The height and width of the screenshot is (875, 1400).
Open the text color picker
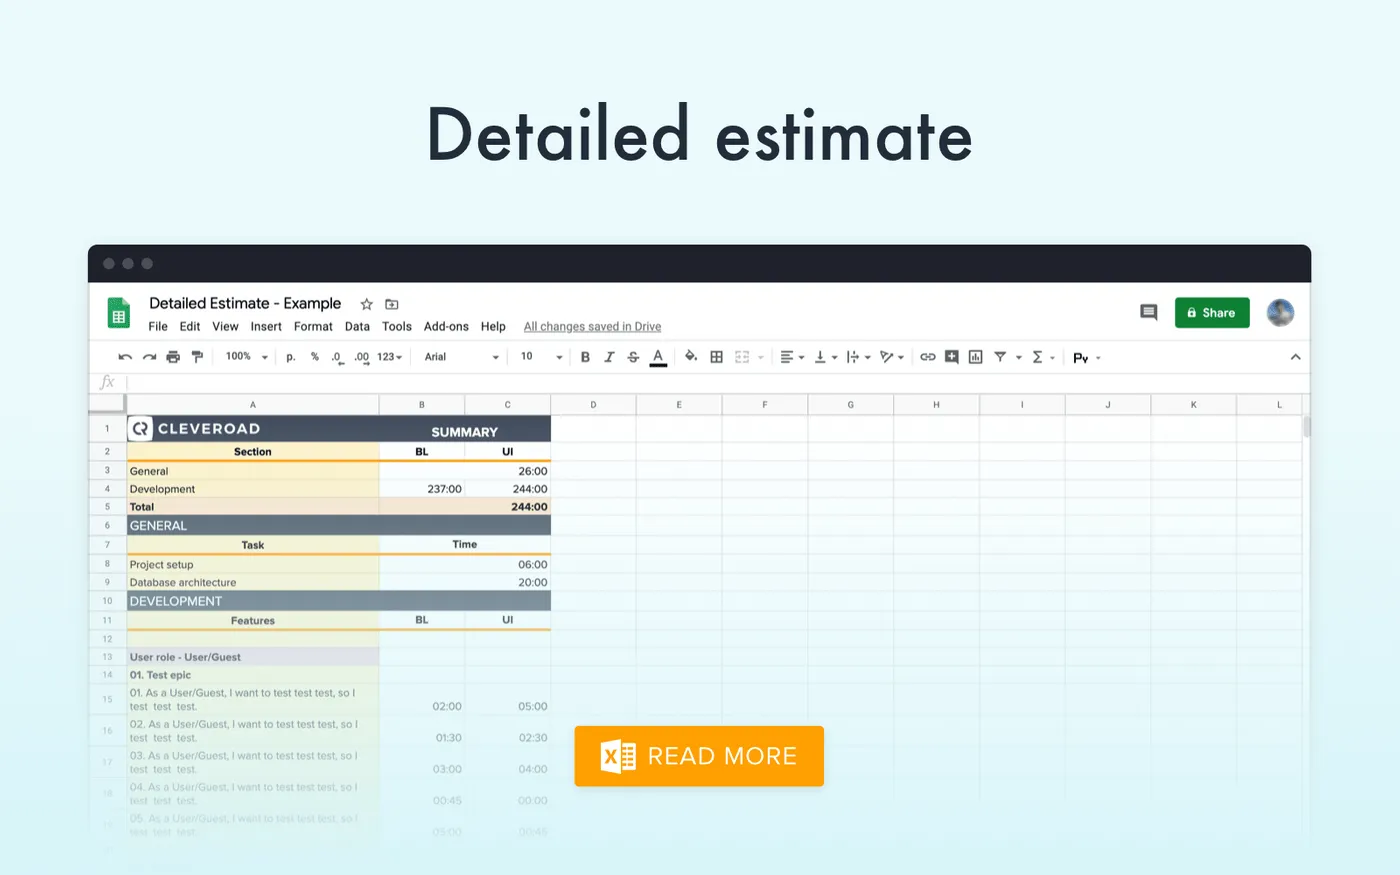[x=658, y=357]
